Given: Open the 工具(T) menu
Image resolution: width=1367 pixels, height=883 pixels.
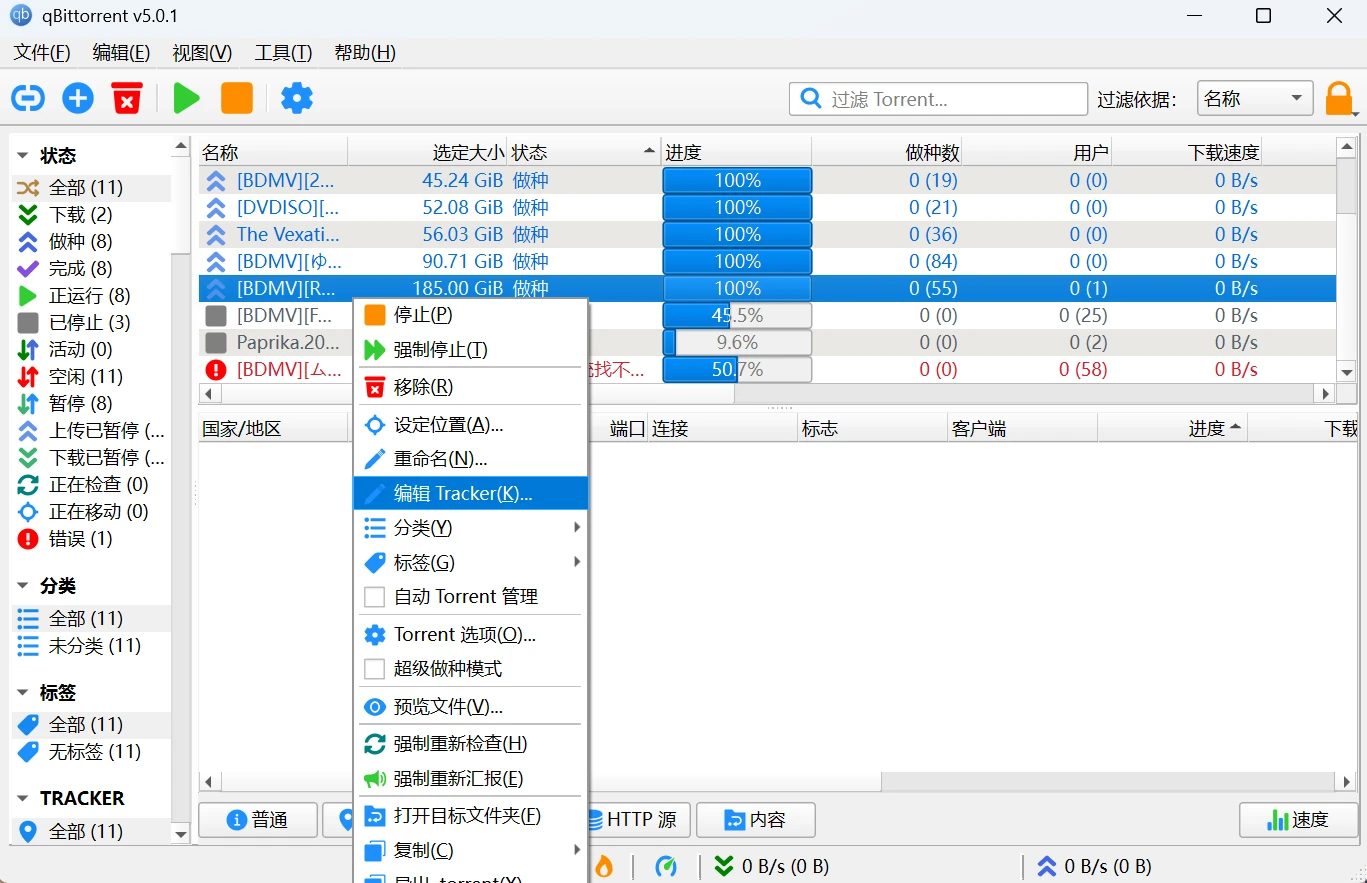Looking at the screenshot, I should [283, 53].
